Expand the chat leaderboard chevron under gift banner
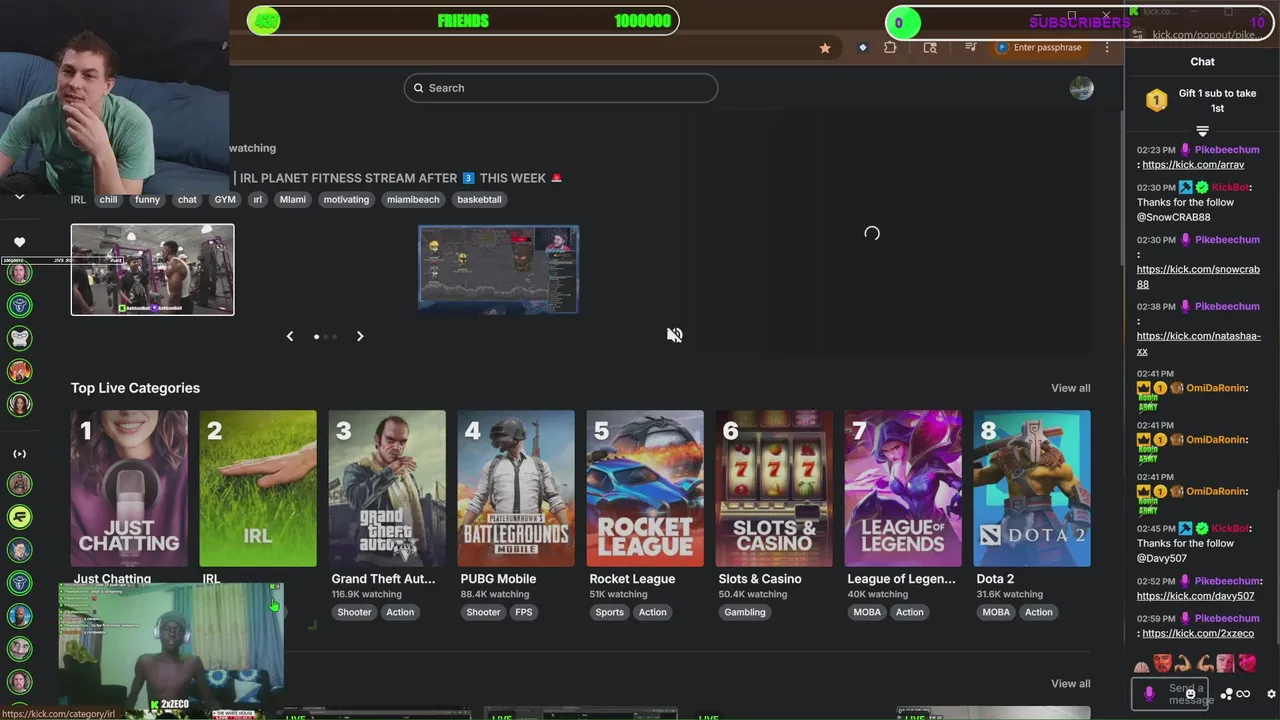The image size is (1280, 720). point(1202,131)
